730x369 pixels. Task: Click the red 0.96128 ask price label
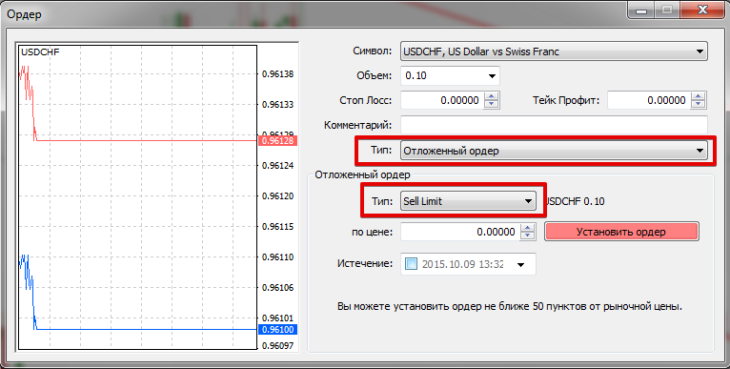277,141
